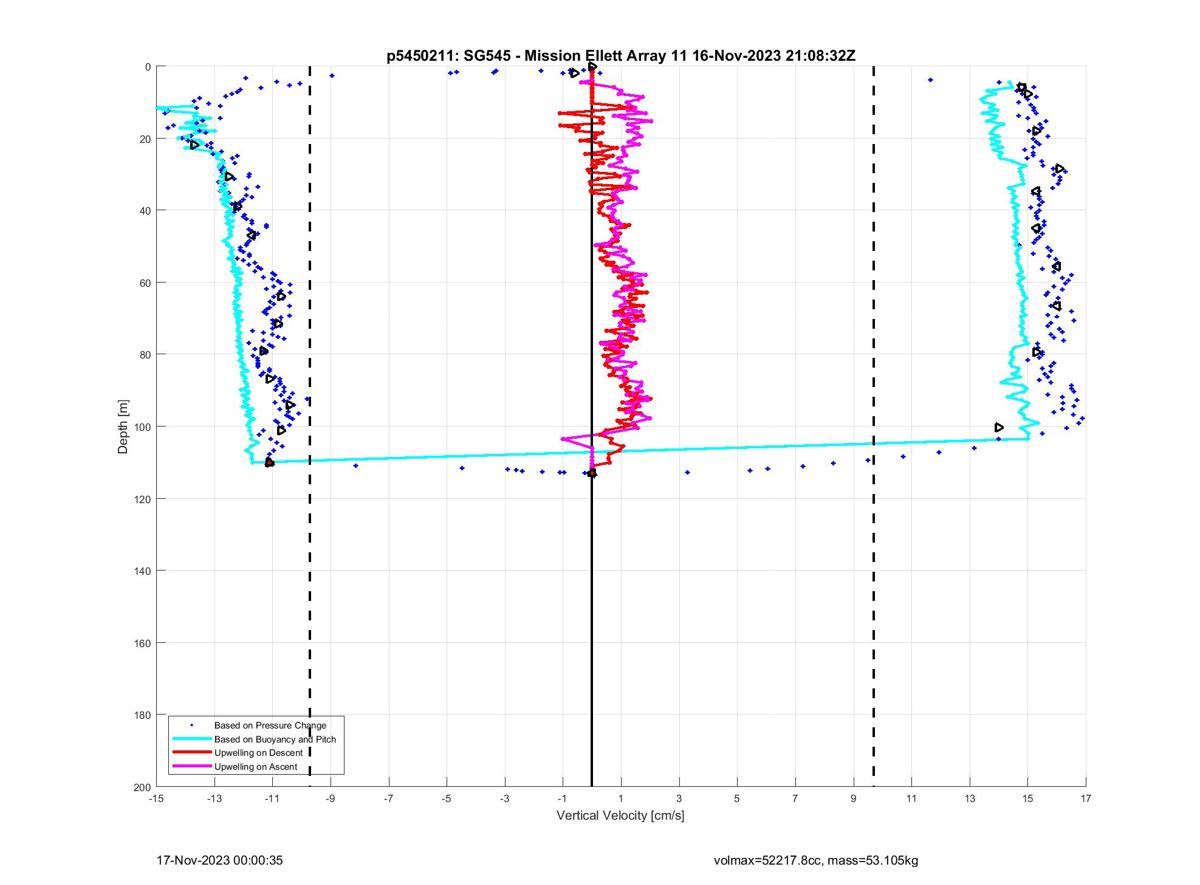Image resolution: width=1200 pixels, height=885 pixels.
Task: Click the -5 tick on the velocity axis
Action: (446, 799)
